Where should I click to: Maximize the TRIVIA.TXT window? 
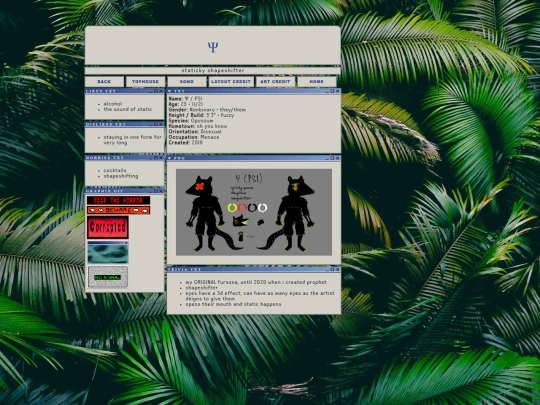[332, 269]
